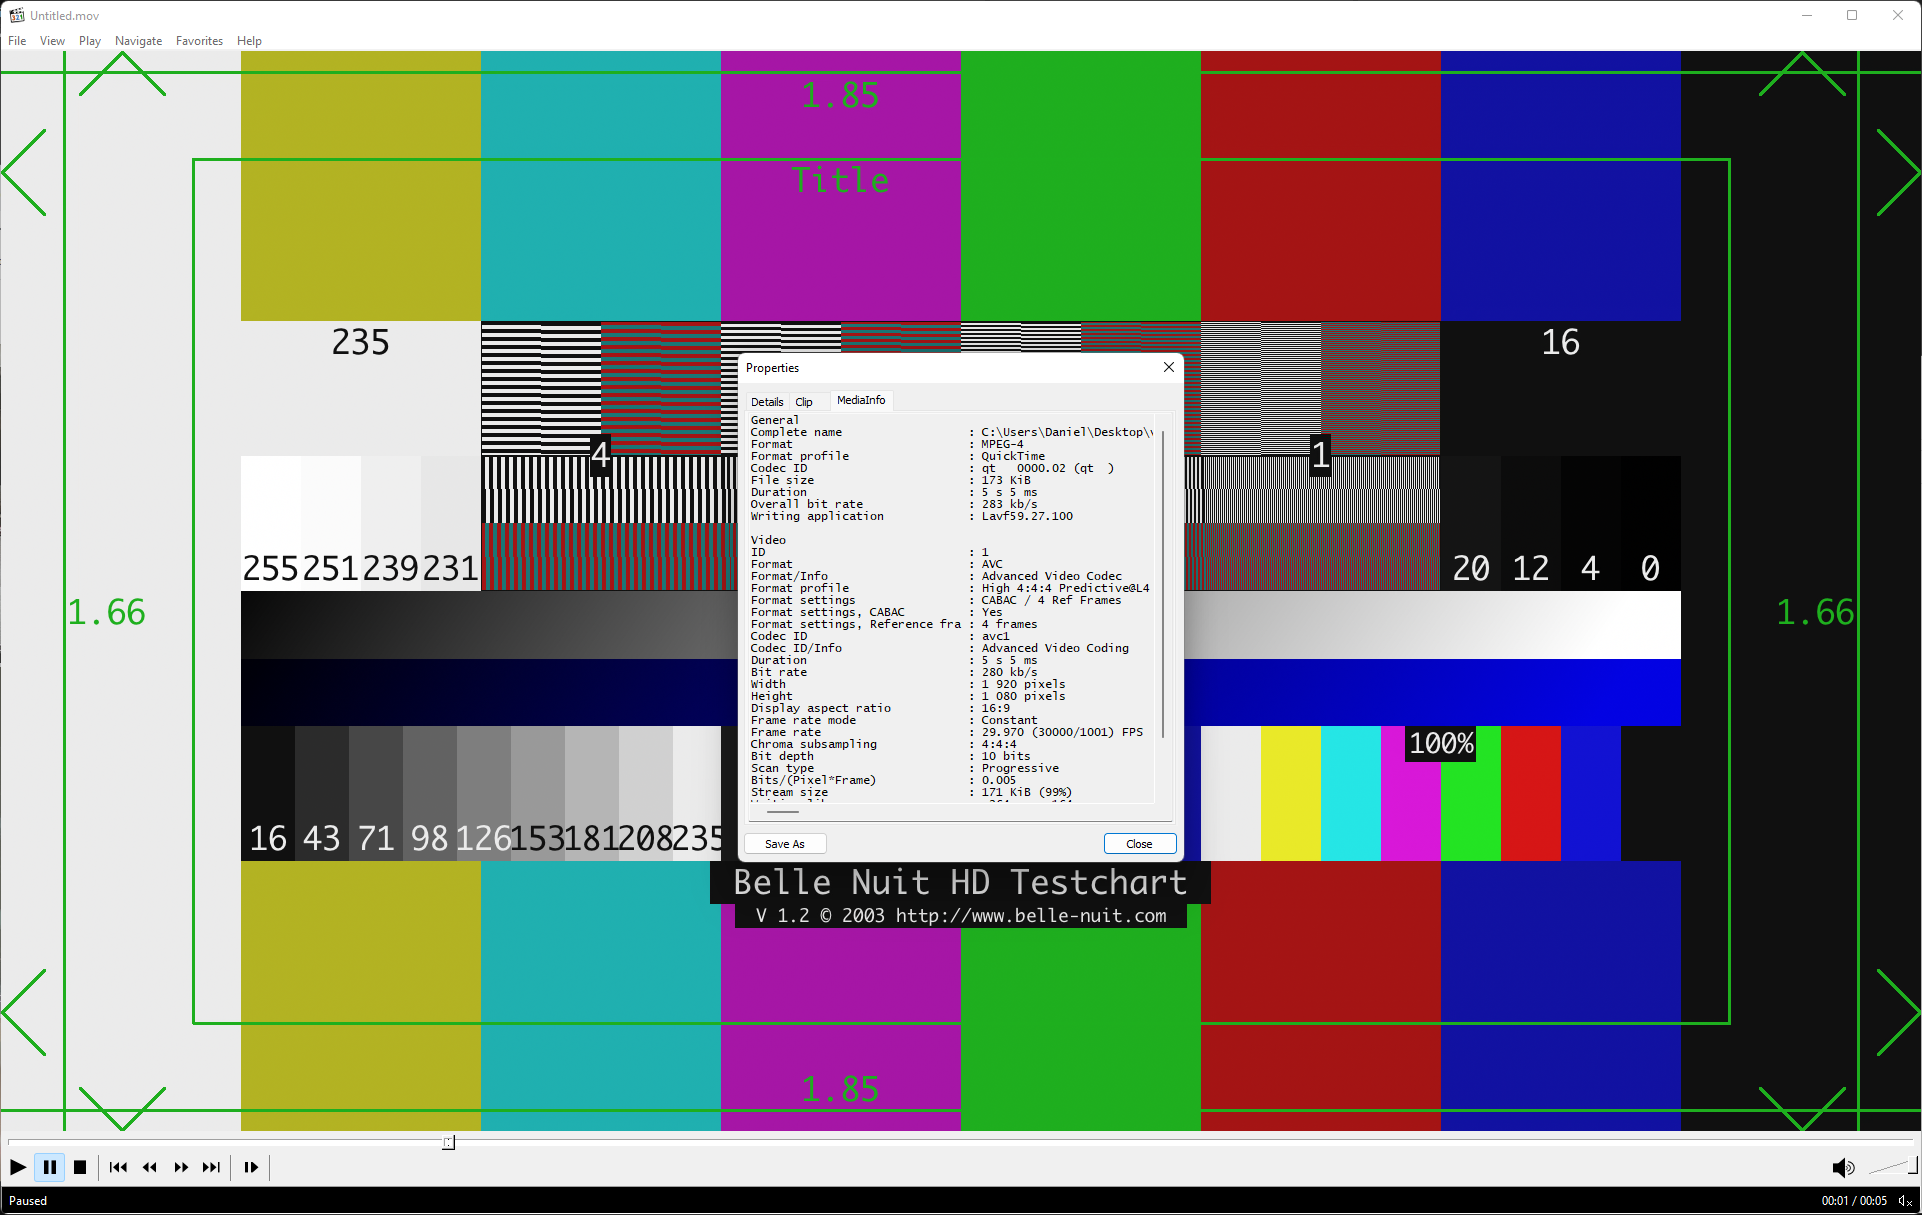Click the Save As button
The image size is (1922, 1215).
coord(785,844)
